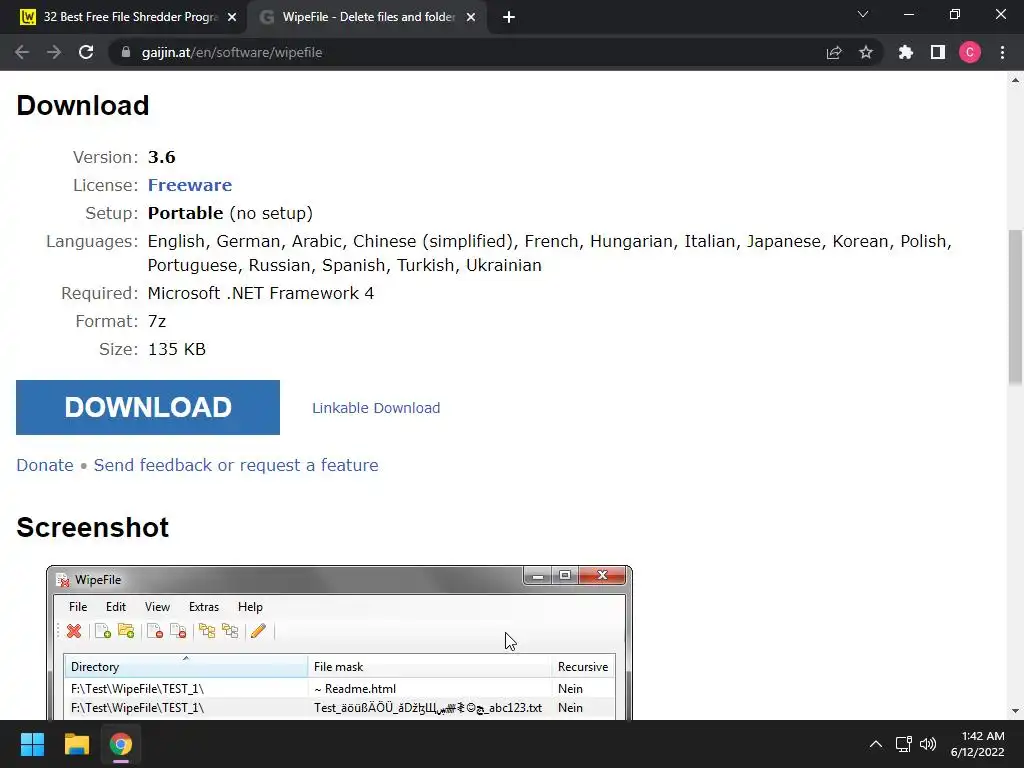The width and height of the screenshot is (1024, 768).
Task: Click the network tray icon
Action: (x=904, y=744)
